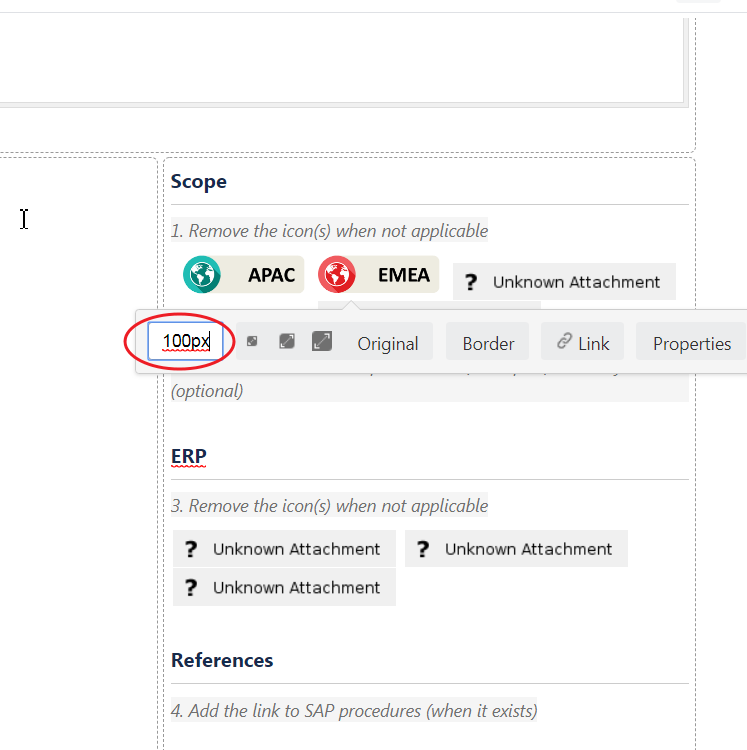Screen dimensions: 747x750
Task: Click 'Add the link to SAP procedures' text
Action: point(354,711)
